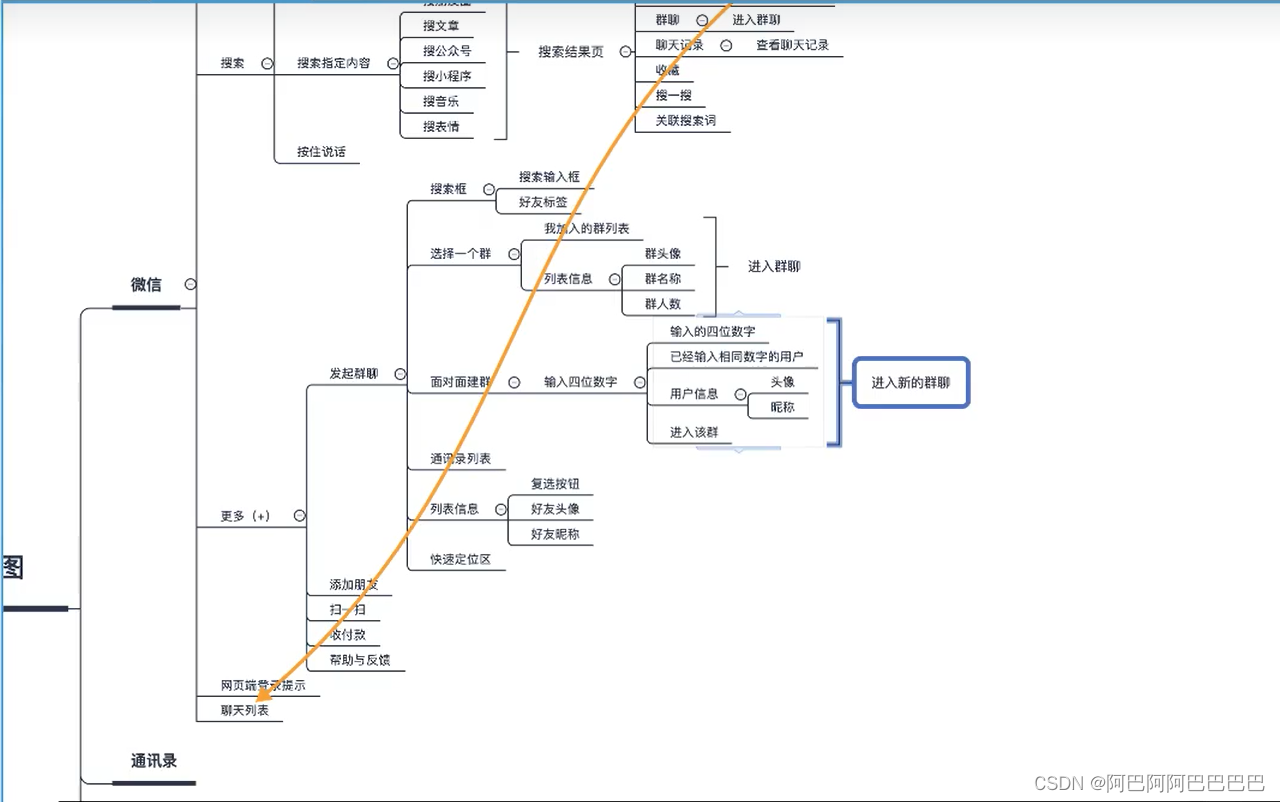Select the 好友昵称 node

[x=555, y=534]
